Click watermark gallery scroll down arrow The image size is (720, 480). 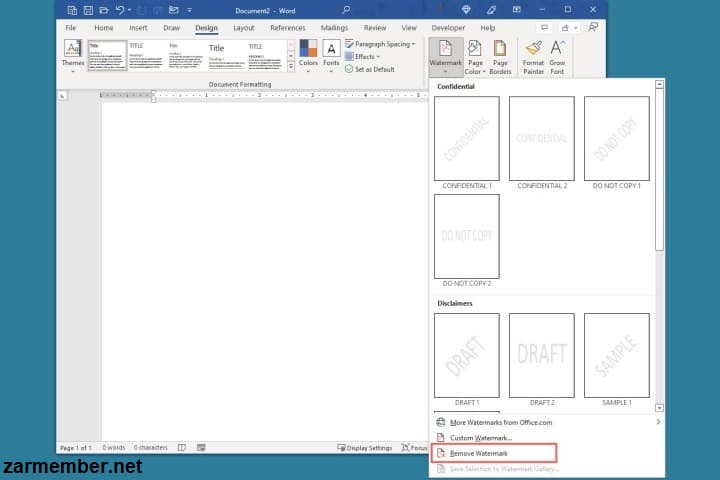tap(659, 408)
